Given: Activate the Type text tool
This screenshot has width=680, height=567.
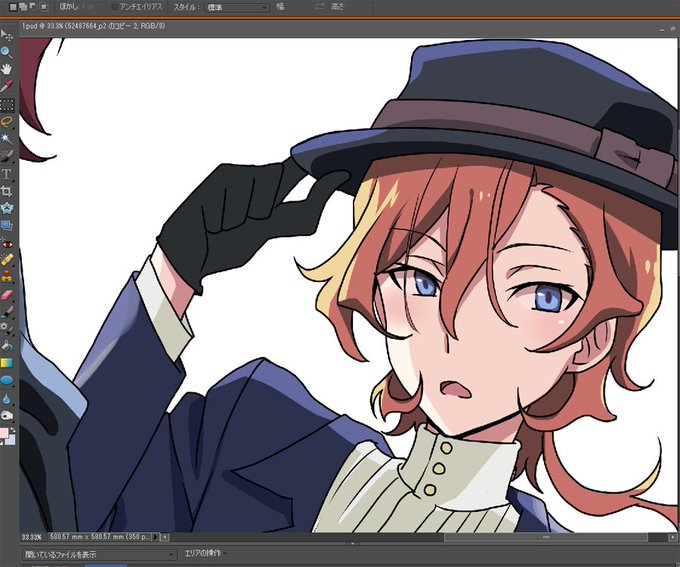Looking at the screenshot, I should 7,174.
